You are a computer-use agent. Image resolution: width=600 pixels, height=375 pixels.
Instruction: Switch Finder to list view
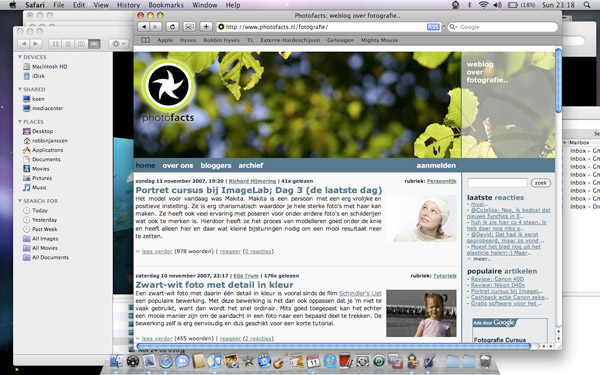68,44
